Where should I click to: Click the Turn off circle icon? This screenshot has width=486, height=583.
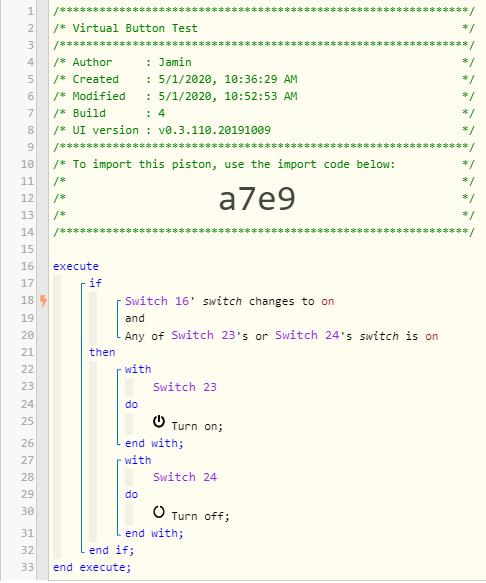pos(159,512)
